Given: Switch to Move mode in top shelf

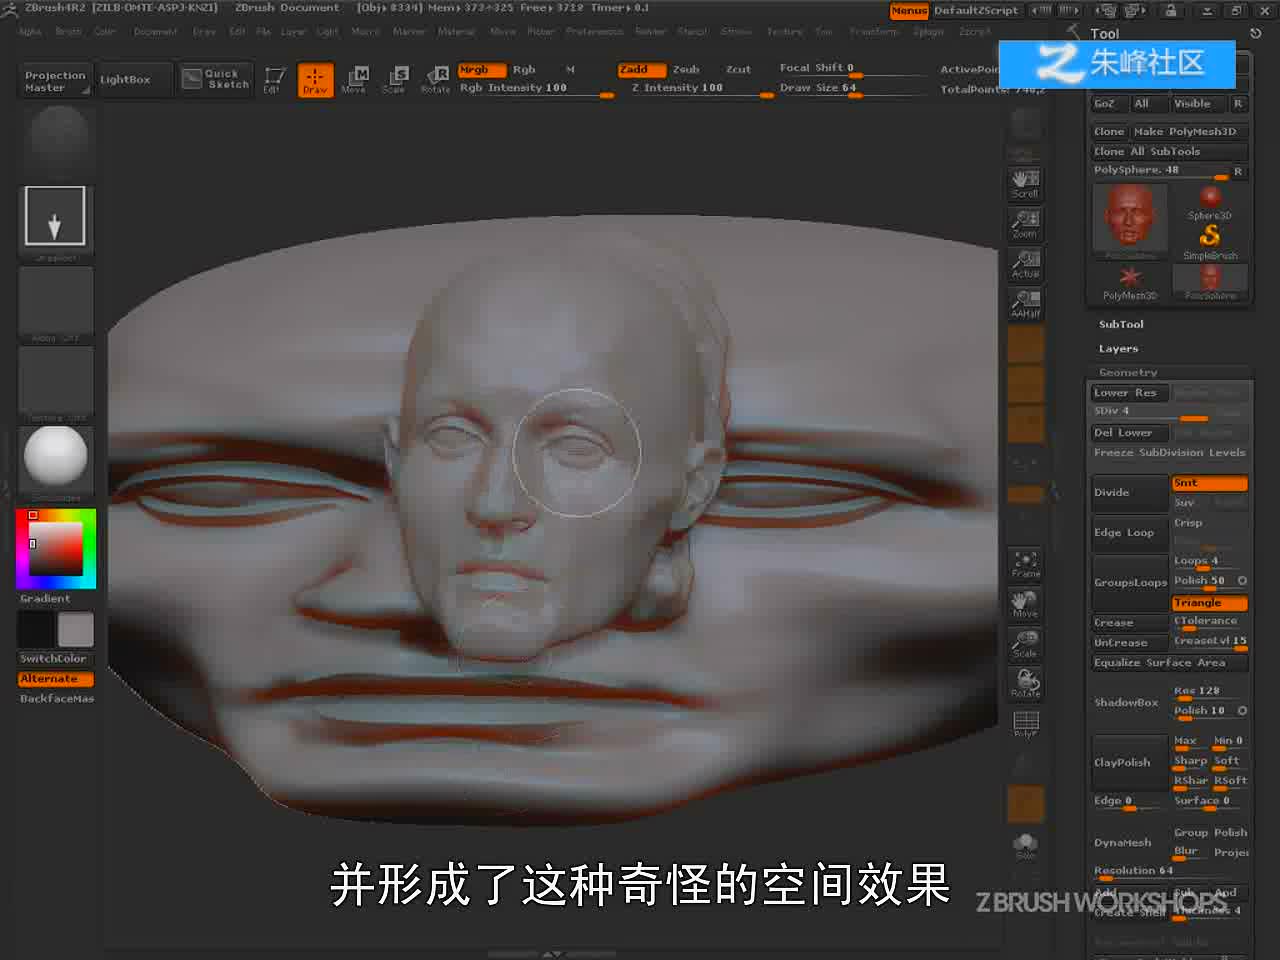Looking at the screenshot, I should click(354, 79).
